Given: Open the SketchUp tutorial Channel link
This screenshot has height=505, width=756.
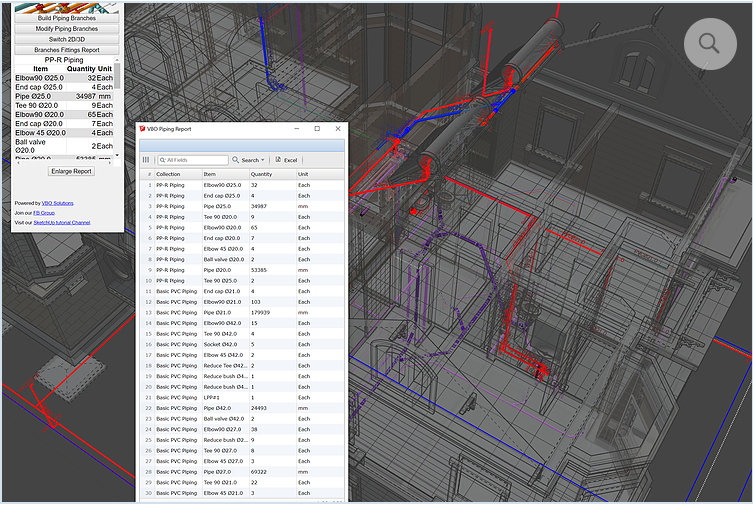Looking at the screenshot, I should (x=61, y=222).
